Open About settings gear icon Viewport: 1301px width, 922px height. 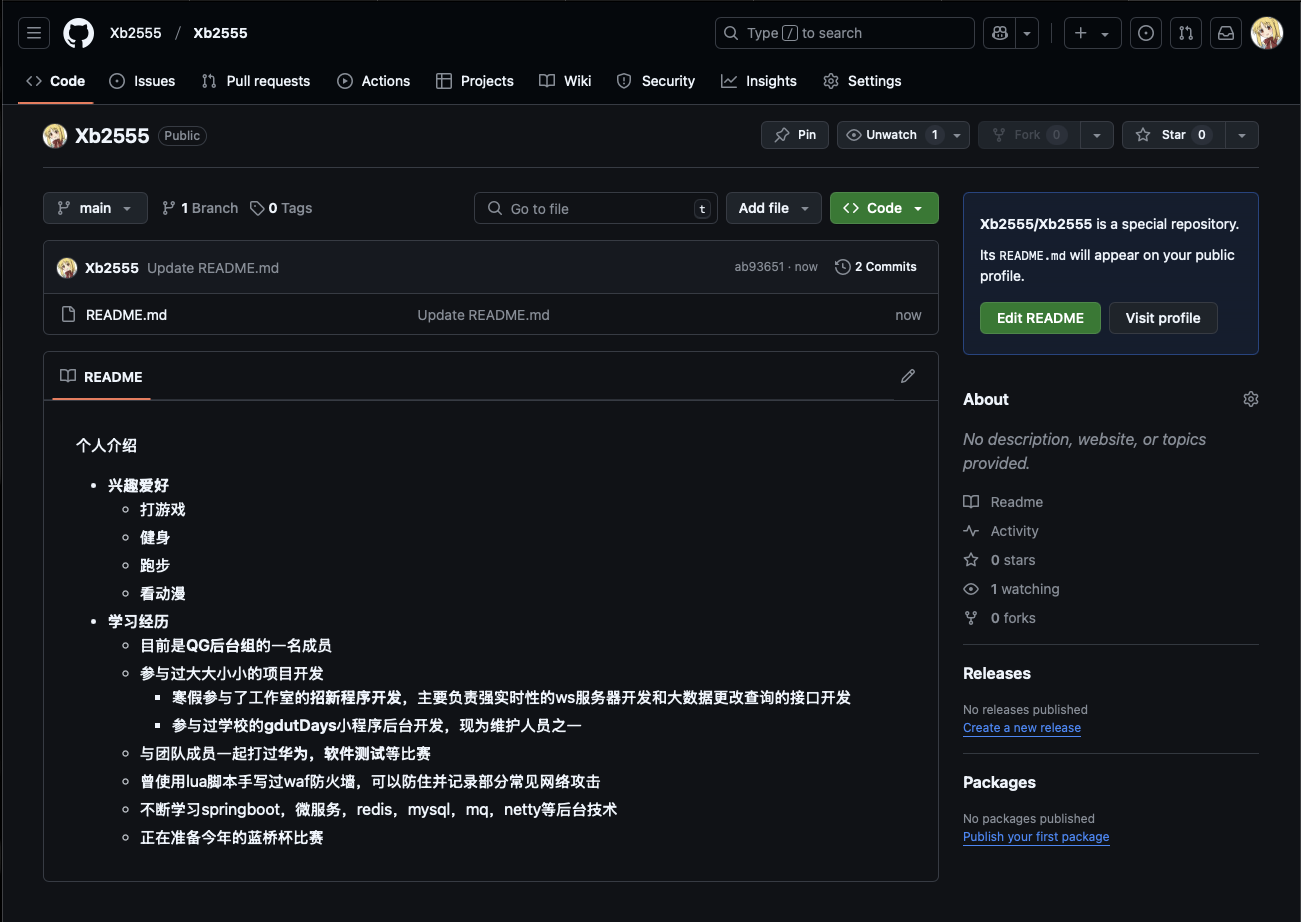tap(1251, 399)
